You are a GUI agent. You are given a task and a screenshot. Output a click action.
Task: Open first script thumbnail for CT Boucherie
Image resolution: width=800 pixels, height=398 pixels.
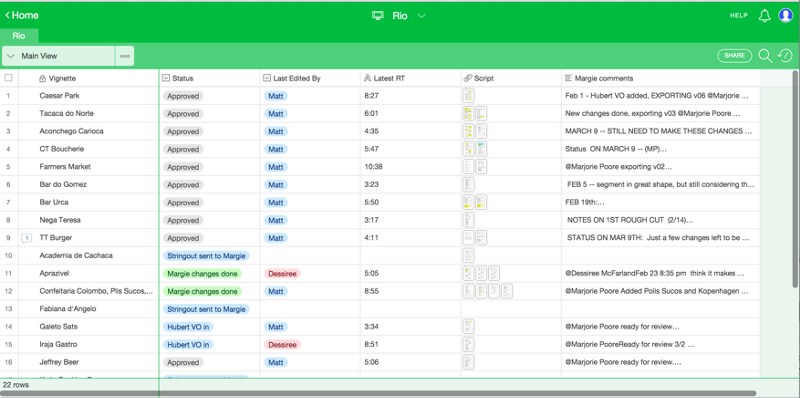(x=468, y=149)
